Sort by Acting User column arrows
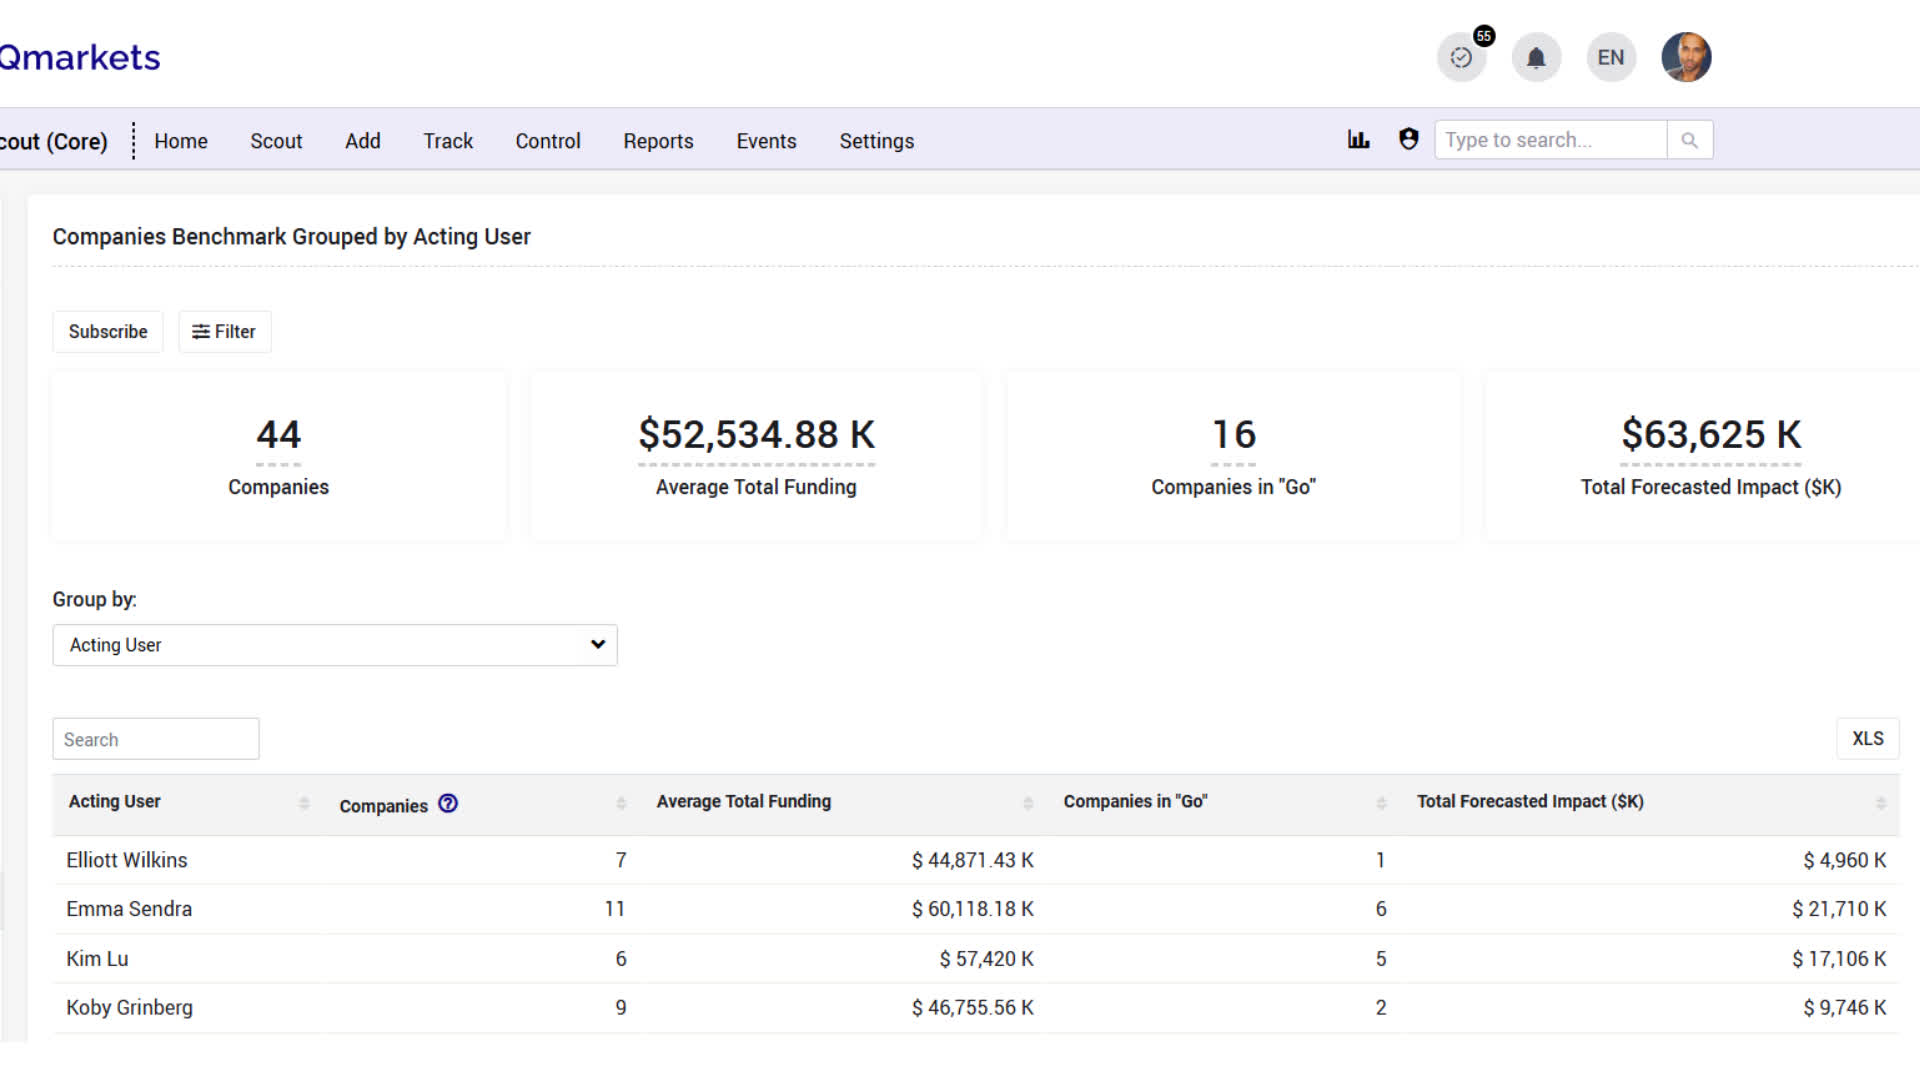The width and height of the screenshot is (1920, 1080). point(304,803)
